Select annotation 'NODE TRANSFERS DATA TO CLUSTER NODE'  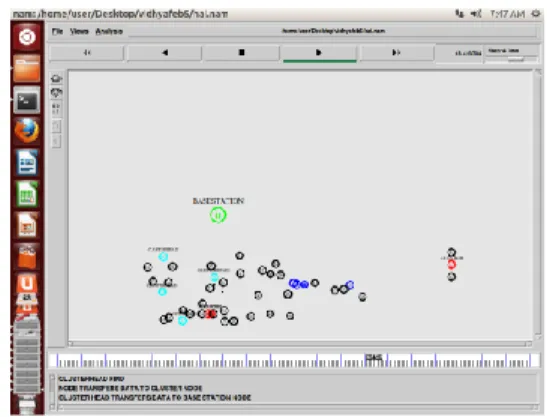pos(130,388)
